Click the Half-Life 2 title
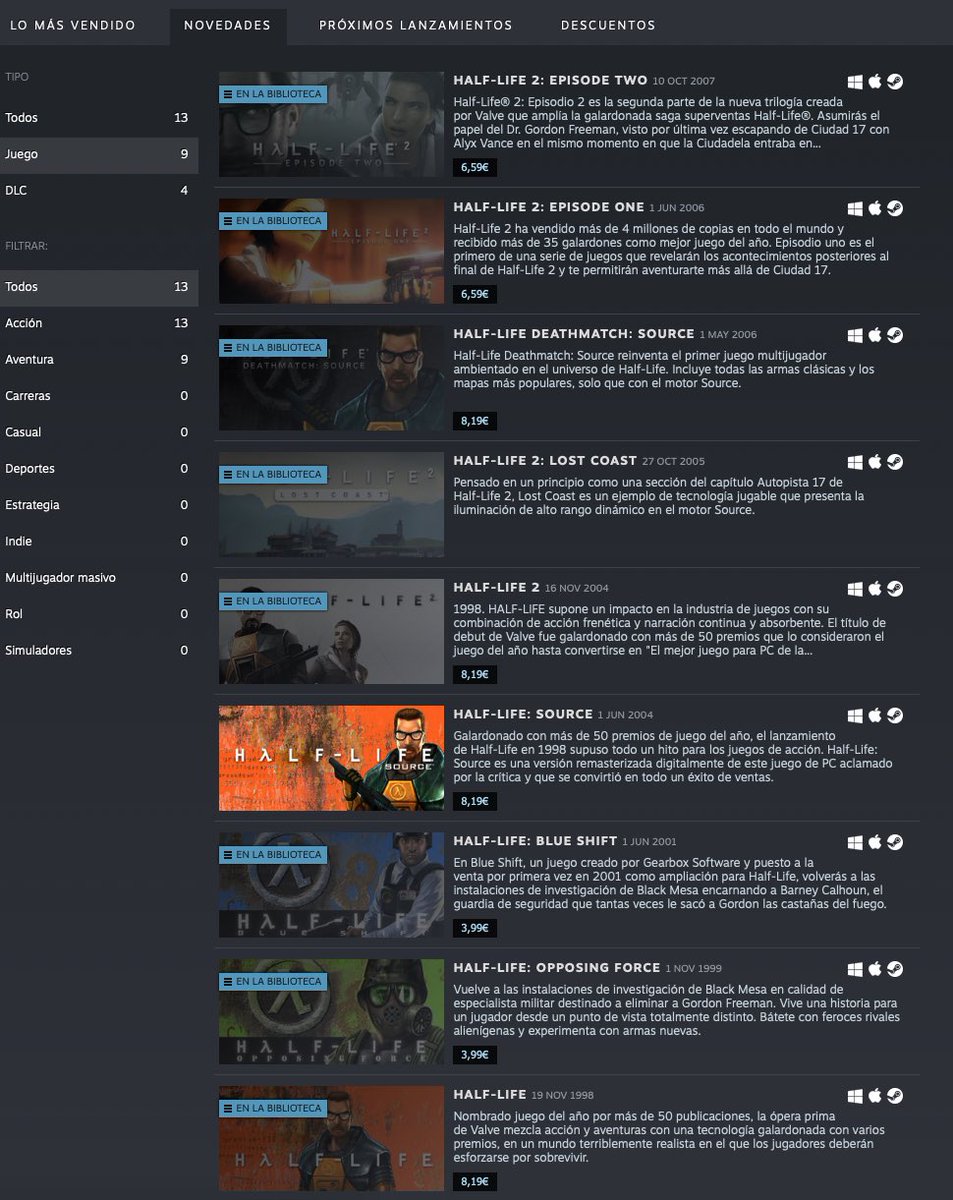 (496, 587)
